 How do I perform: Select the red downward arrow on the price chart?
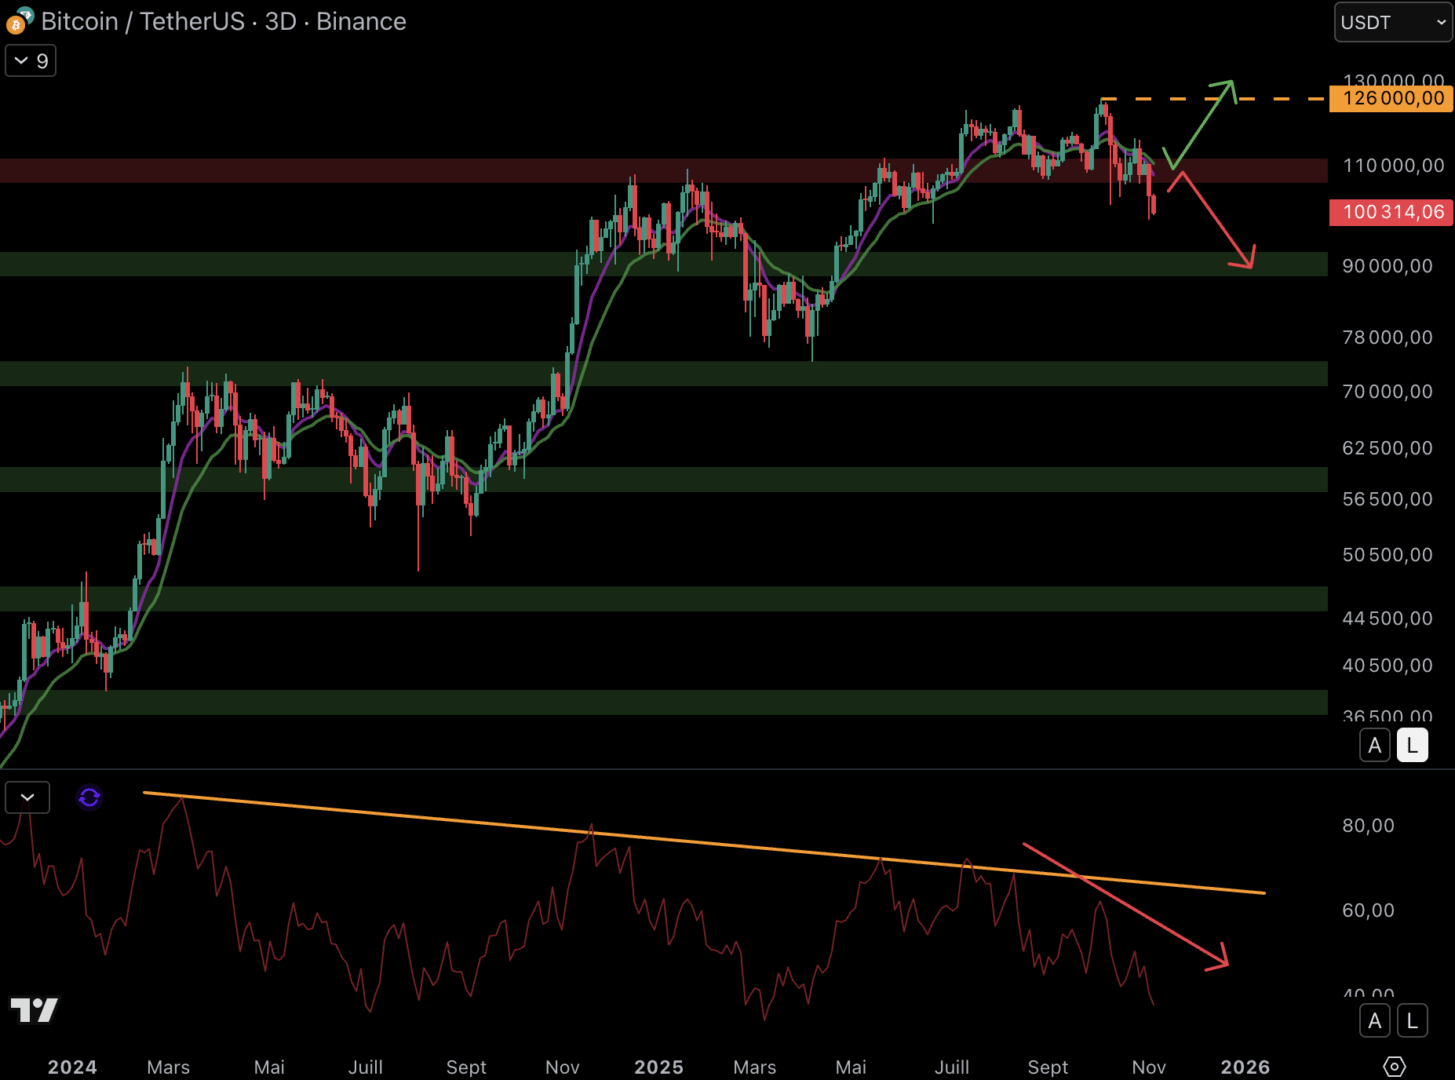tap(1215, 220)
